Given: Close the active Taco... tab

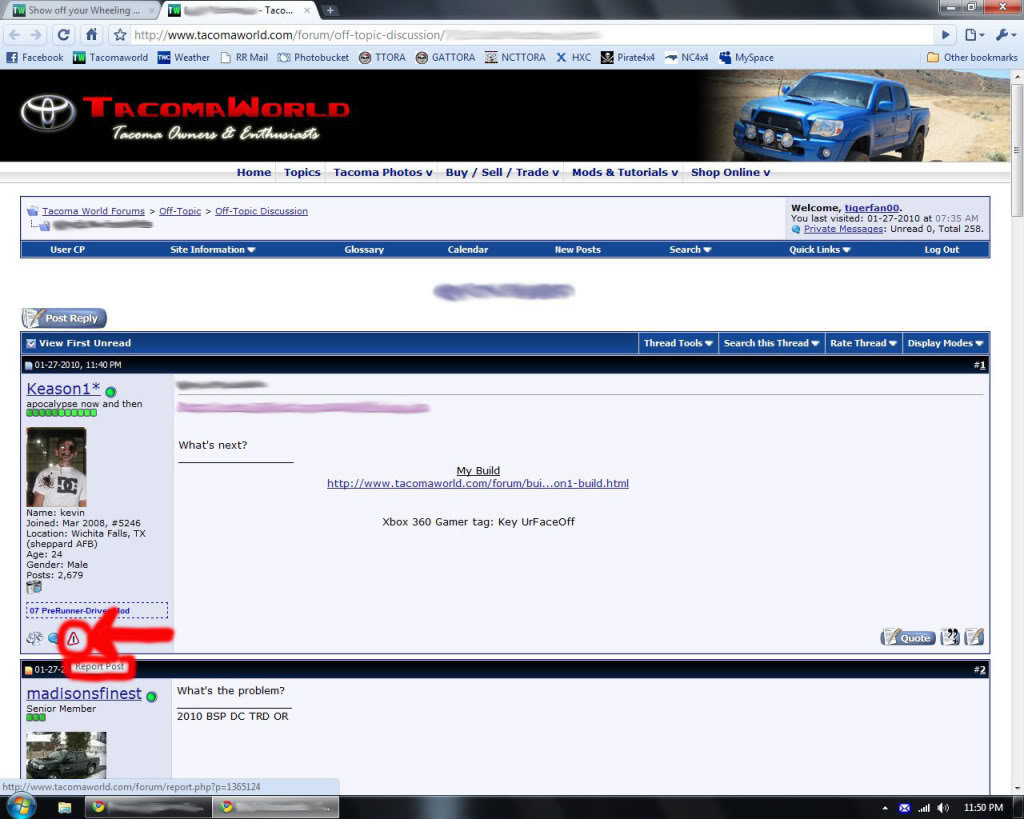Looking at the screenshot, I should point(307,10).
